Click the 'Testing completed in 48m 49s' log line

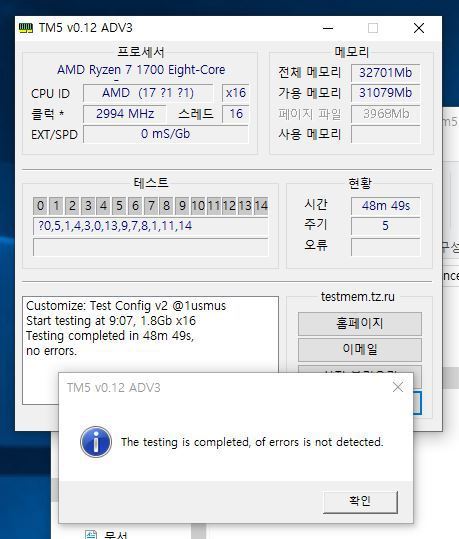[x=110, y=336]
